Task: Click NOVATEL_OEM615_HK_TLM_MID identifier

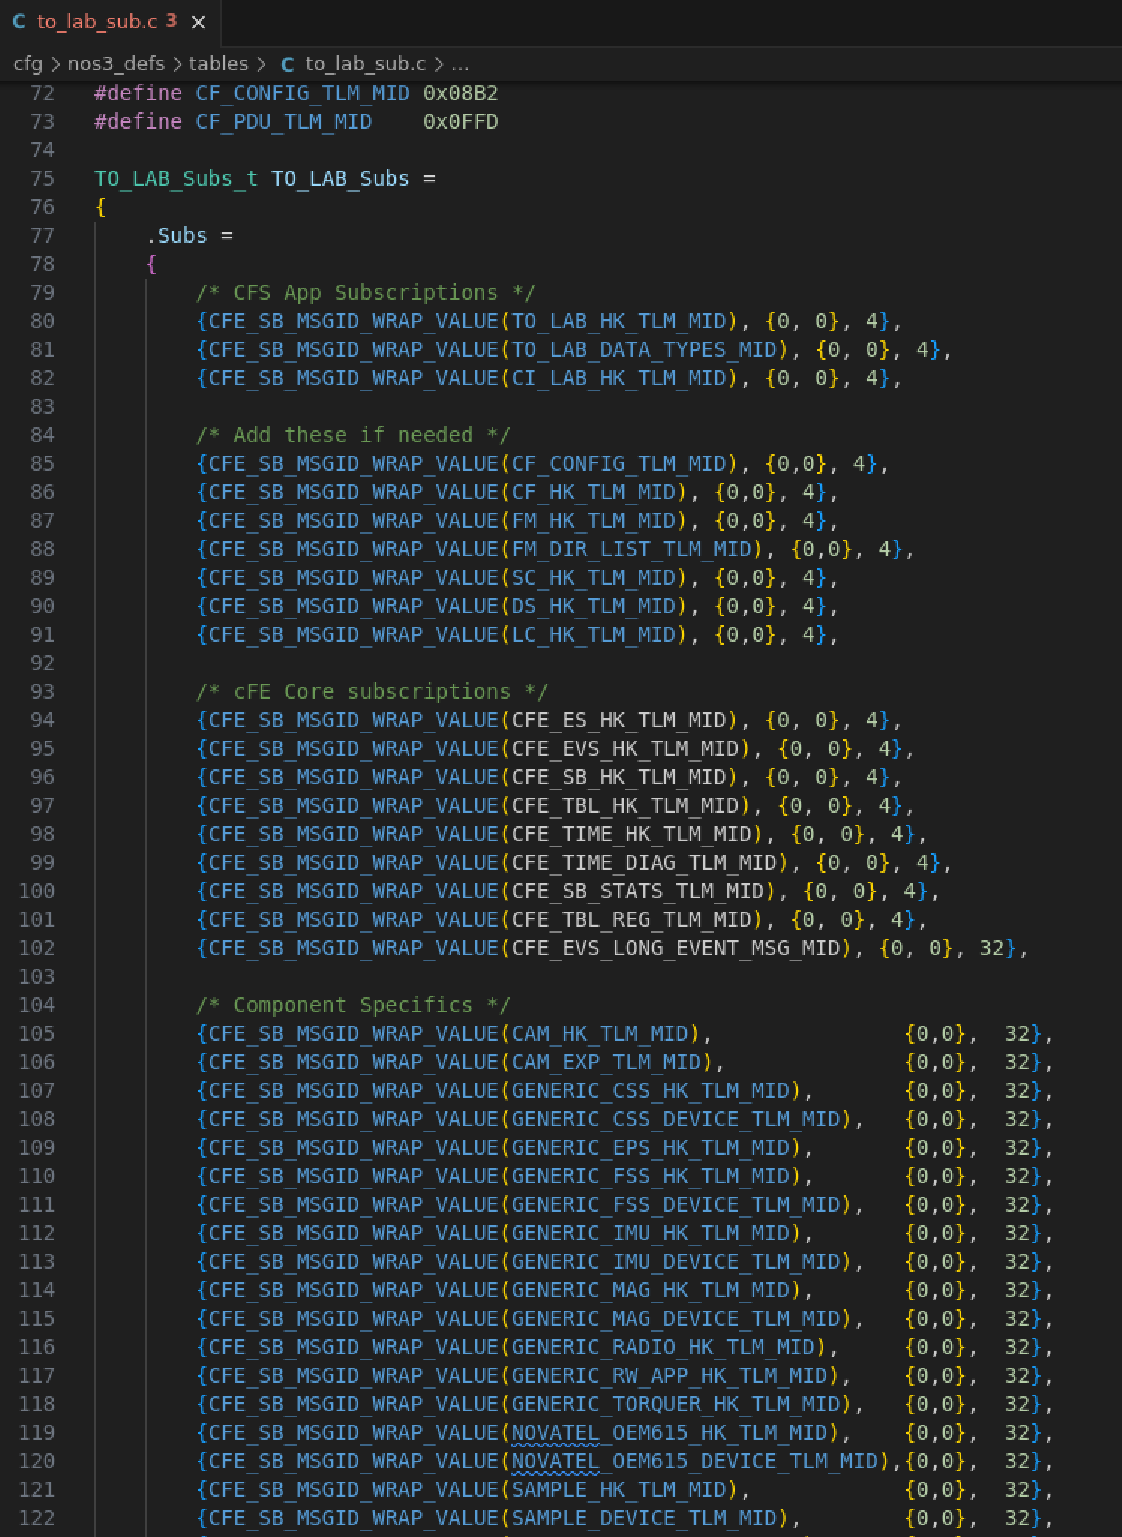Action: point(670,1433)
